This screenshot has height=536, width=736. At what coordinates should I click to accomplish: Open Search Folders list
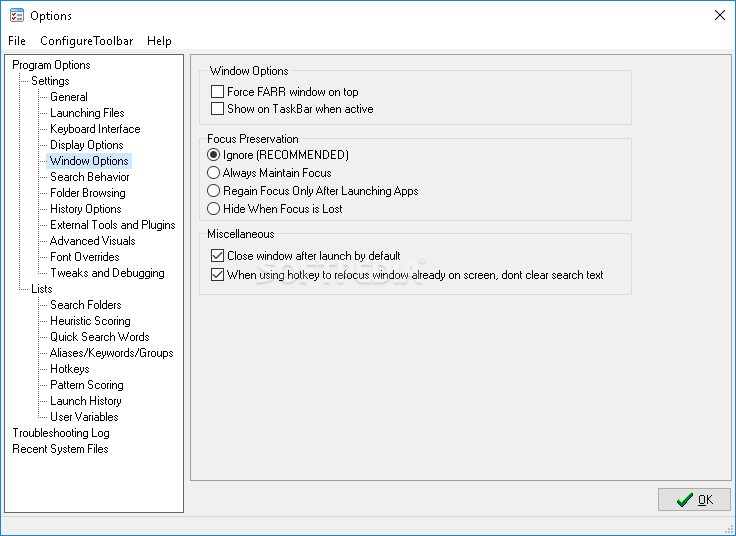click(x=86, y=305)
